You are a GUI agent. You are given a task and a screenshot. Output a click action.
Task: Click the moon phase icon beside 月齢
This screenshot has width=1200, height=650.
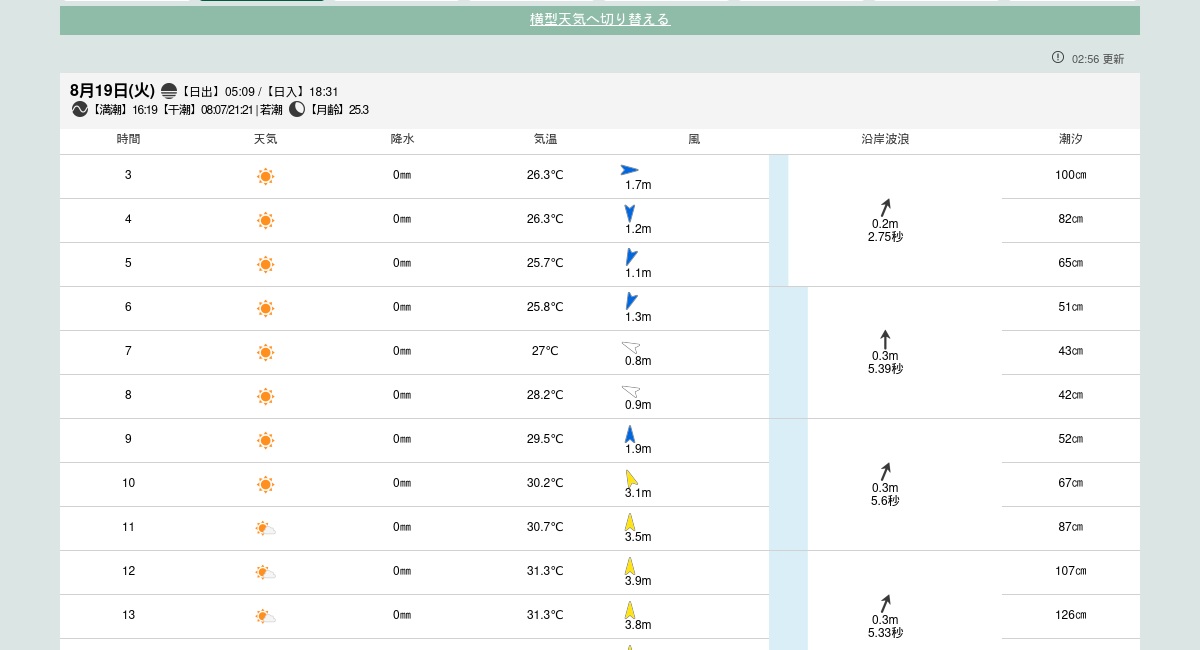pyautogui.click(x=297, y=109)
